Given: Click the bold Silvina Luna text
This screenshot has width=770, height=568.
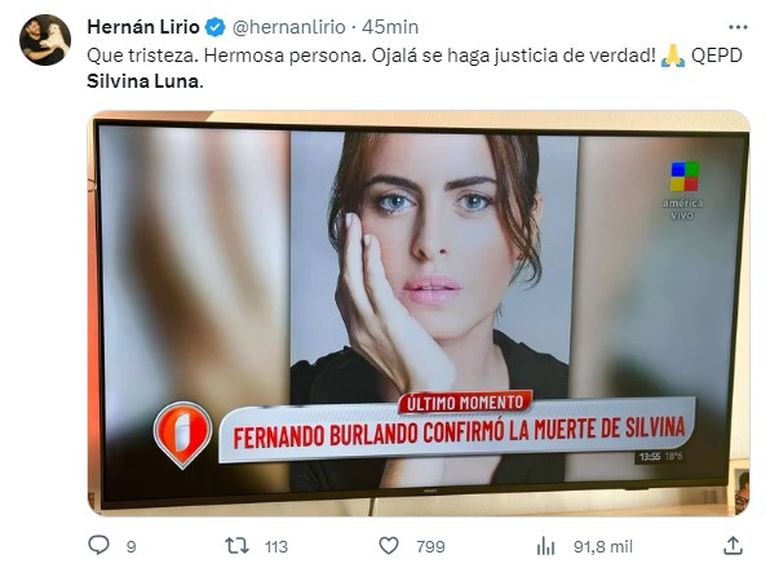Looking at the screenshot, I should (143, 81).
